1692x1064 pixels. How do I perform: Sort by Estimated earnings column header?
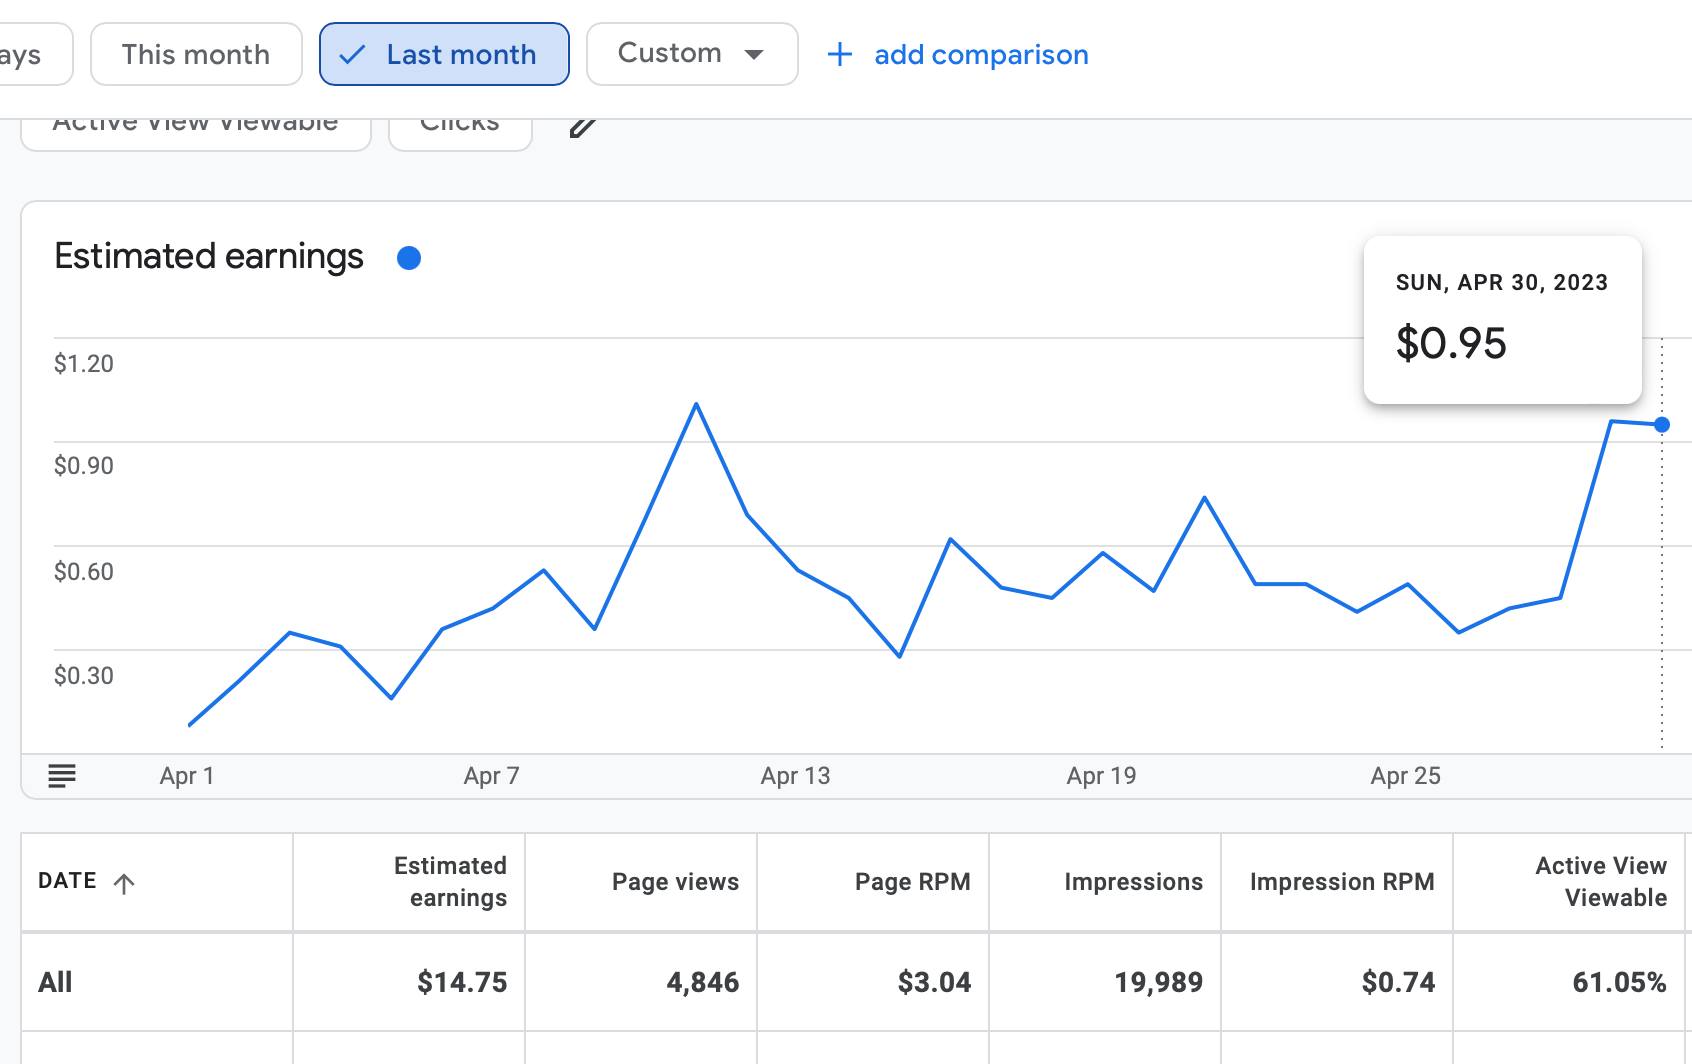tap(450, 881)
